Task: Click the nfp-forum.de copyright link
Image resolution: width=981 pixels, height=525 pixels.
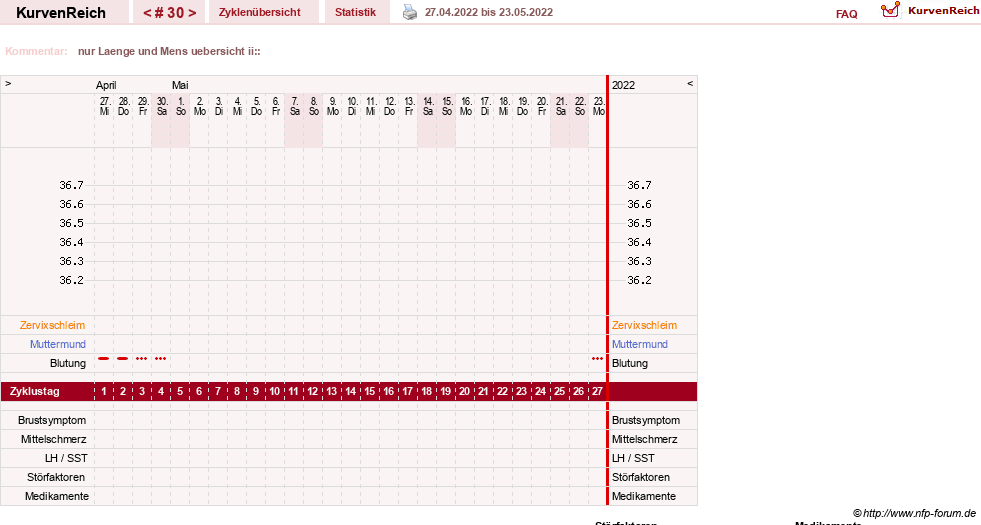Action: click(x=914, y=513)
